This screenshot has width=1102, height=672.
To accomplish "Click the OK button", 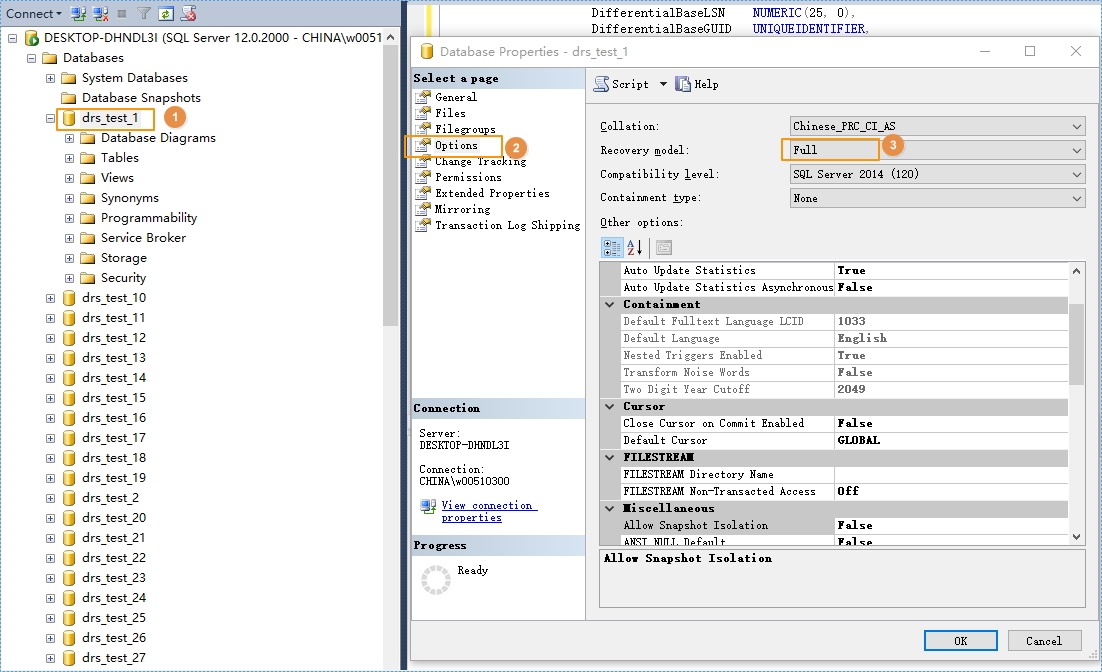I will pyautogui.click(x=960, y=641).
